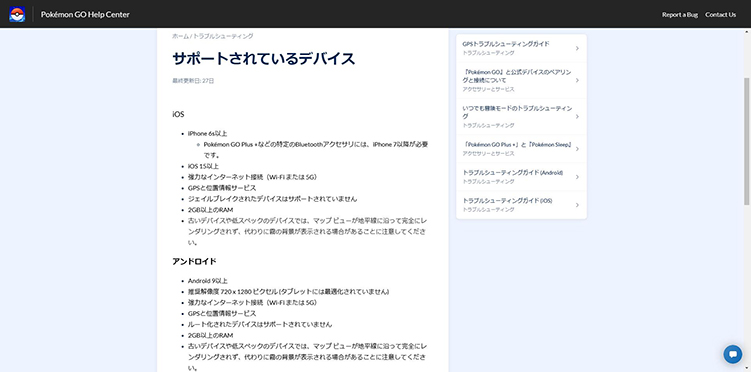Click the 最終更新日 date text

pyautogui.click(x=193, y=81)
